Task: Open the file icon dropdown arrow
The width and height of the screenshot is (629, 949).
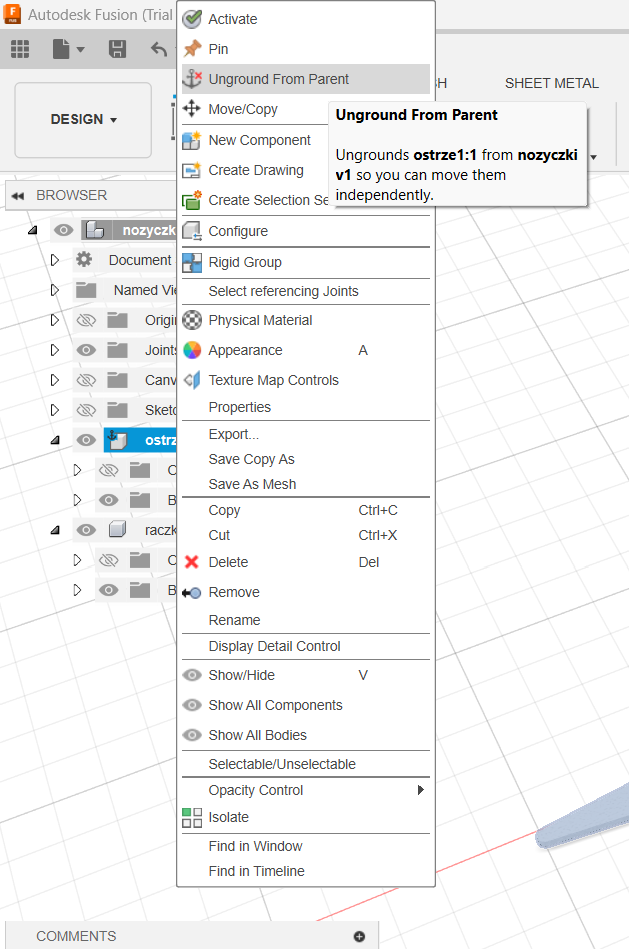Action: 81,50
